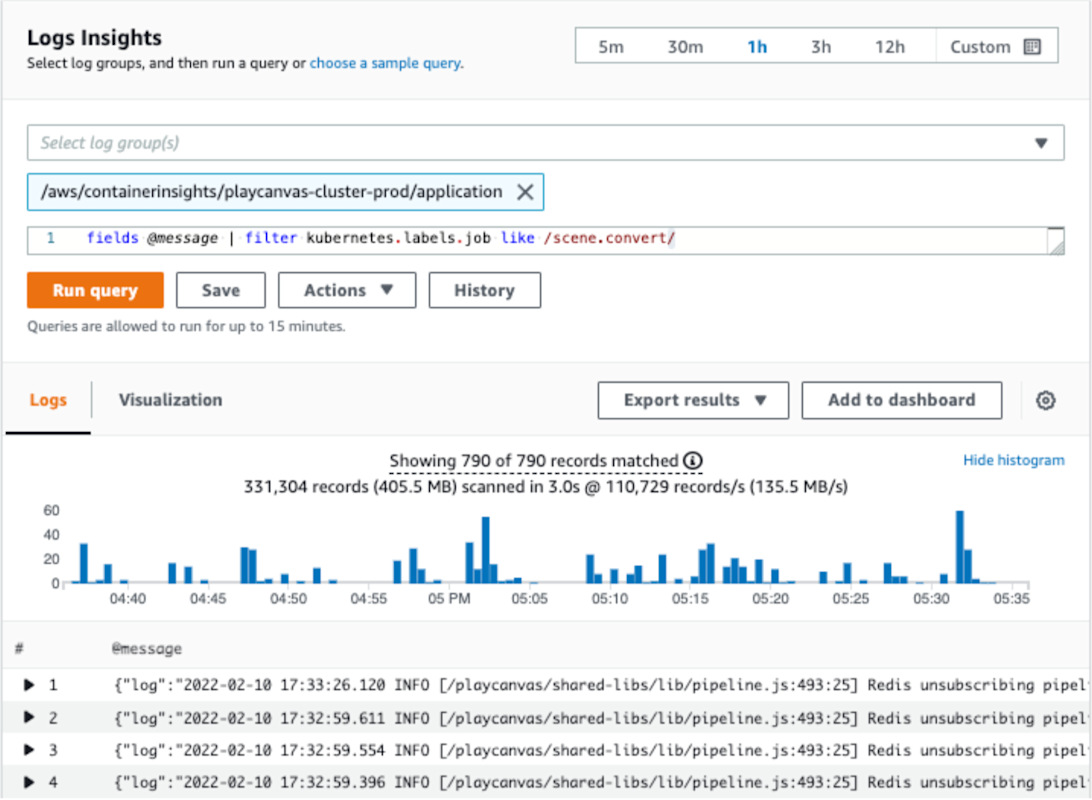This screenshot has width=1092, height=800.
Task: Click the # column header
Action: point(19,648)
